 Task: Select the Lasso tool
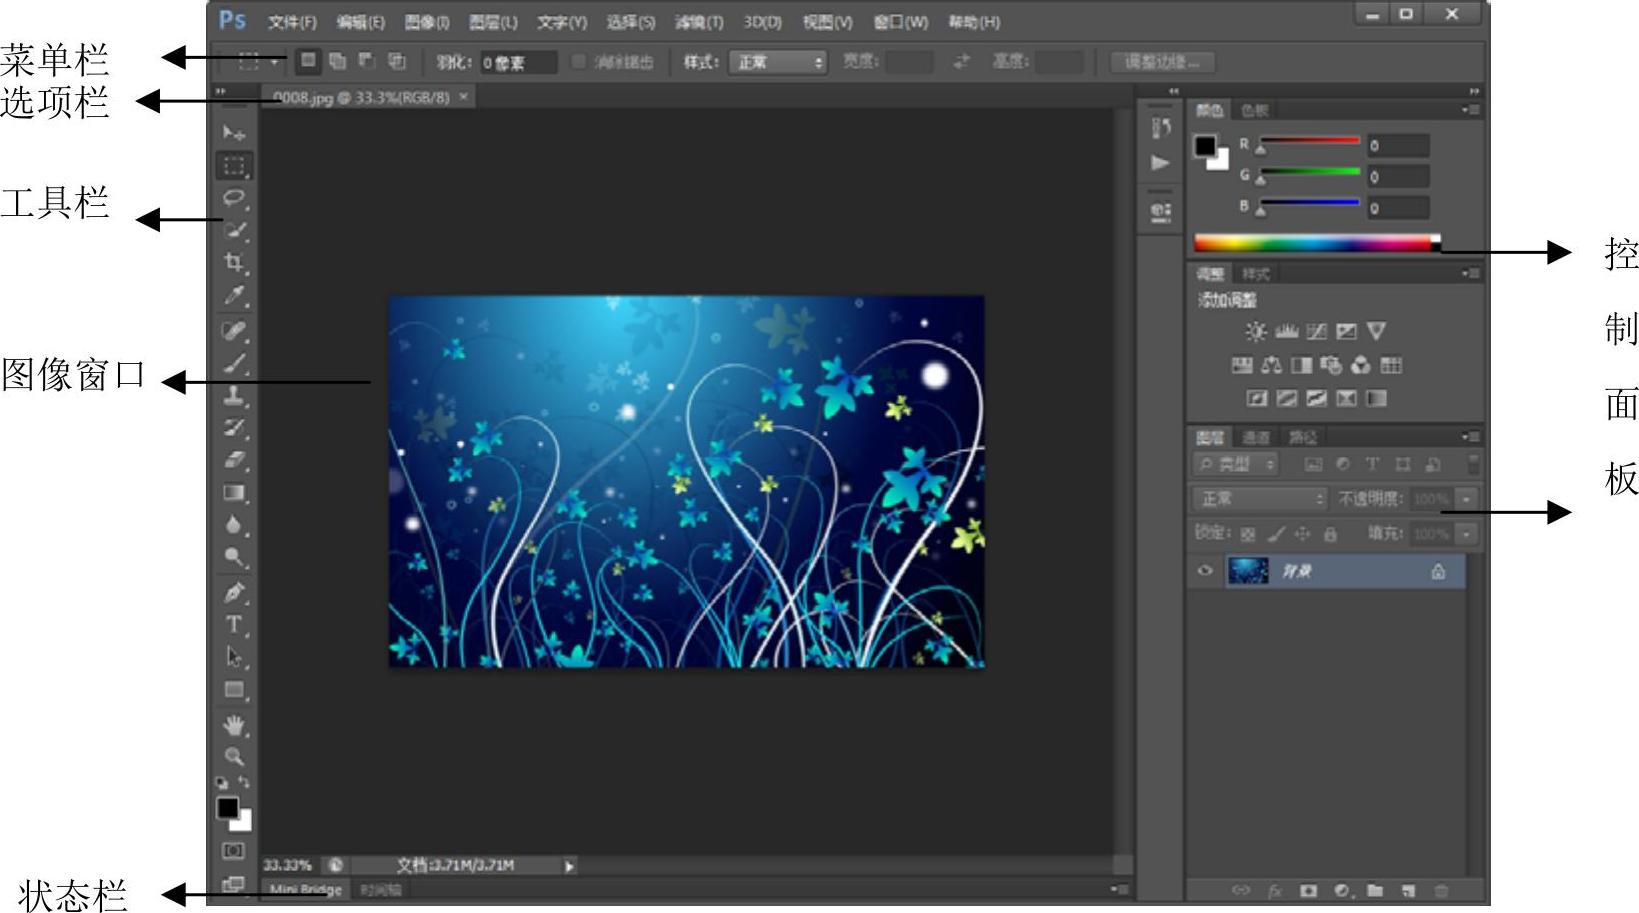[234, 198]
